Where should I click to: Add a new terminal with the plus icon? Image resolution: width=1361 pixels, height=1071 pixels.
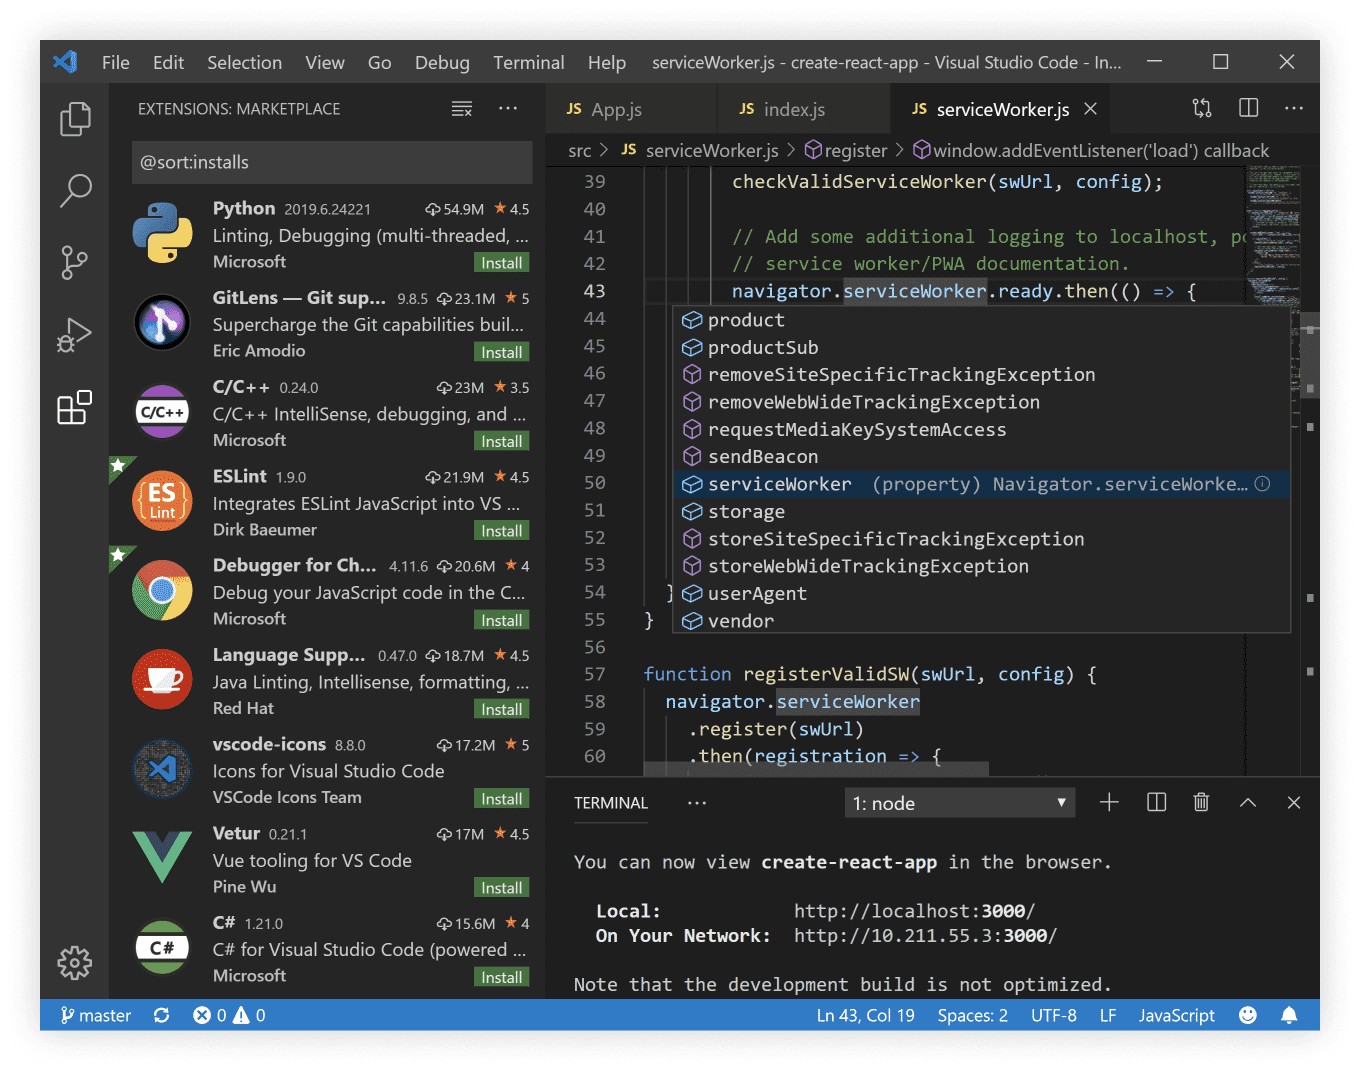tap(1109, 802)
